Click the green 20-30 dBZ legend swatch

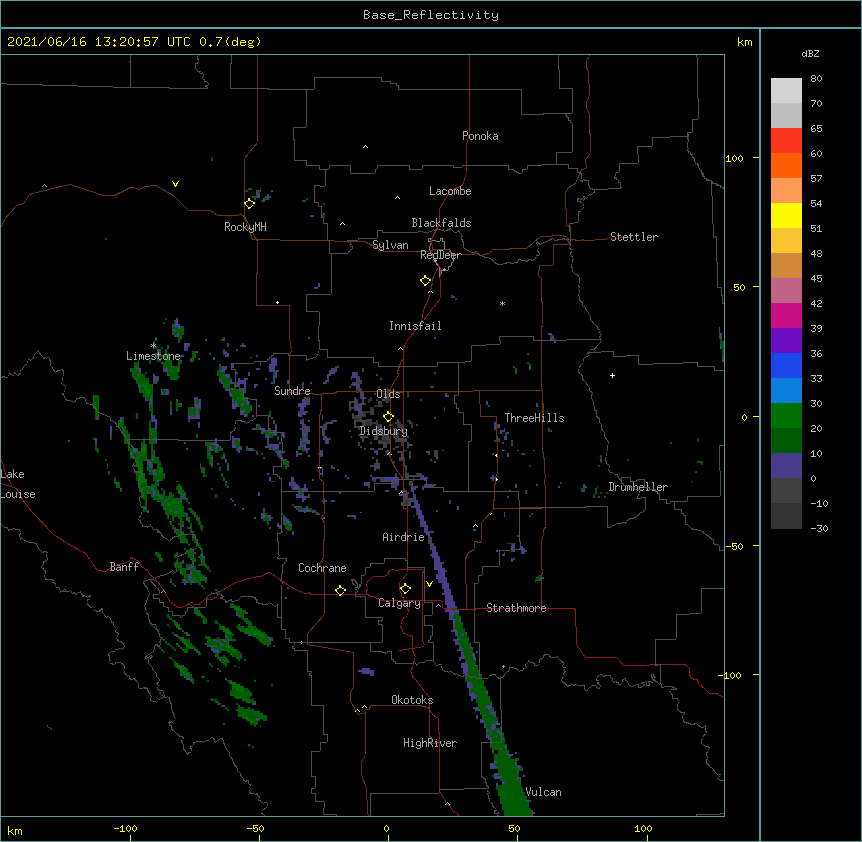click(786, 416)
